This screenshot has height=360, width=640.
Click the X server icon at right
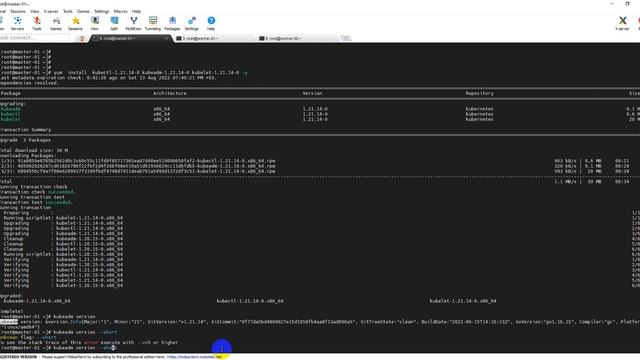(x=622, y=23)
